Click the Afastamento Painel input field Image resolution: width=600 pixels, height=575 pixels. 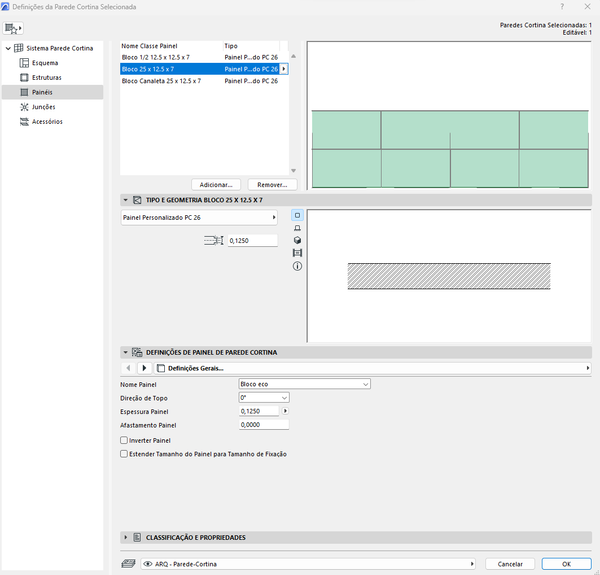(264, 425)
